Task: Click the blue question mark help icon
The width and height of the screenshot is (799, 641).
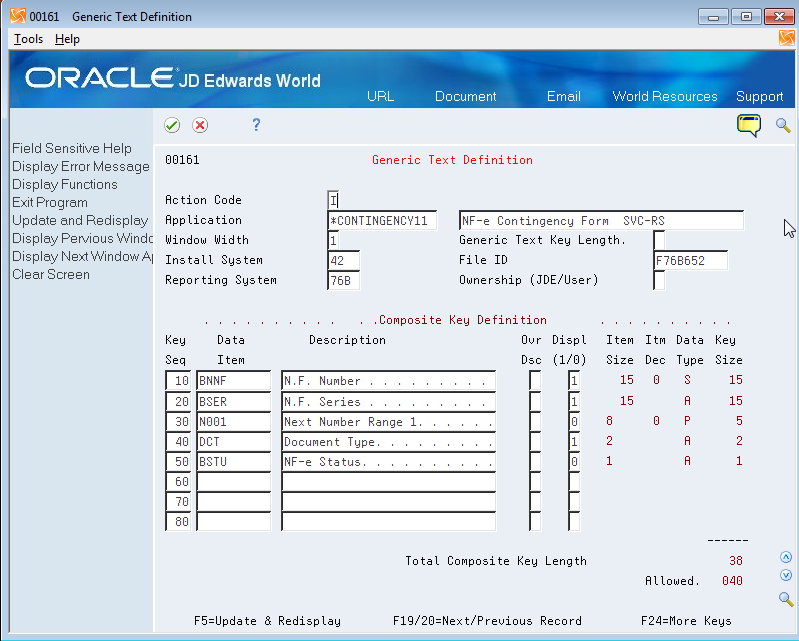Action: pos(256,125)
